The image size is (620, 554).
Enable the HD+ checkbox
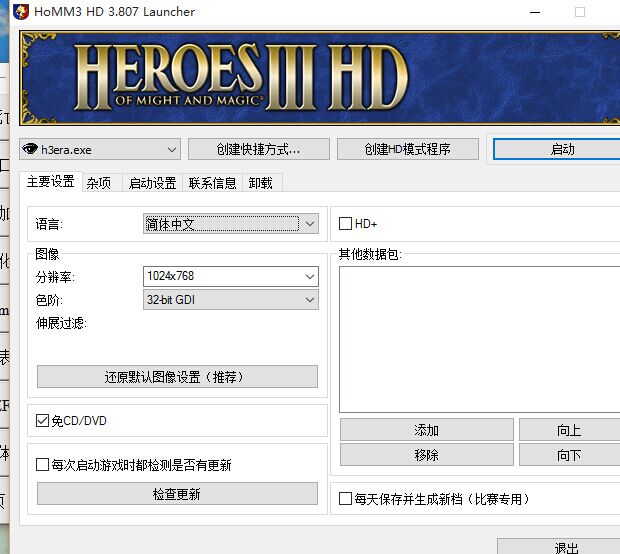tap(346, 223)
